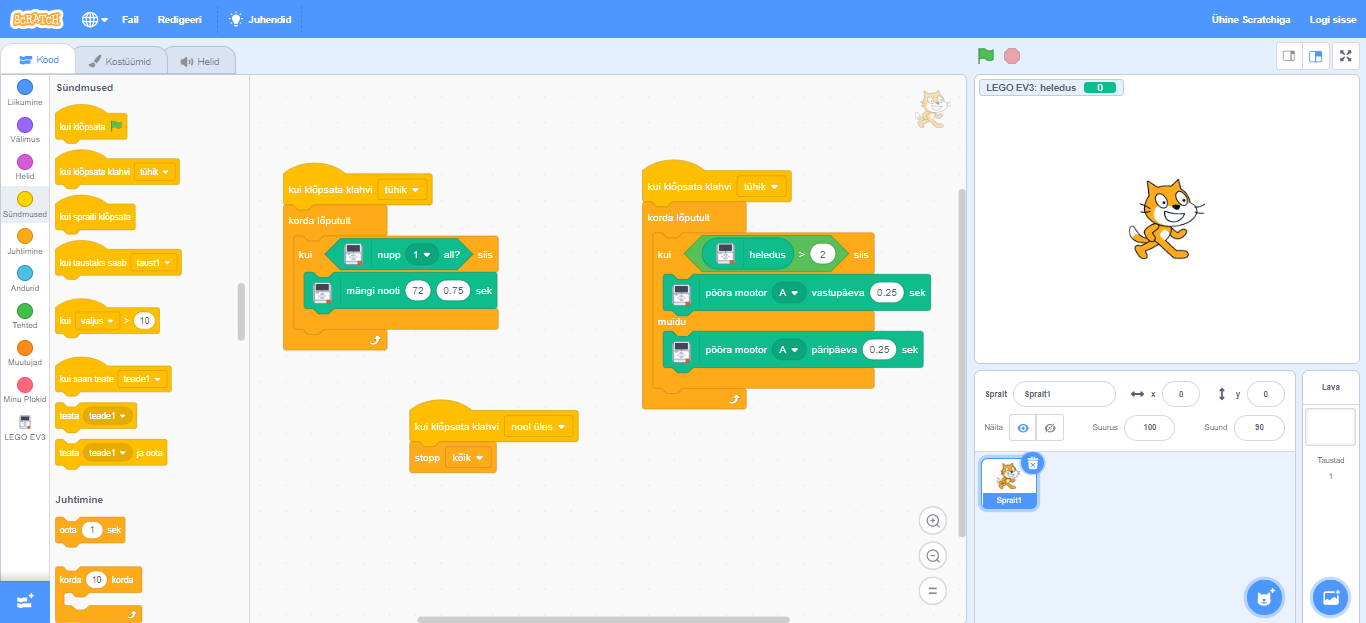
Task: Click Logi sisse to sign in
Action: [x=1332, y=19]
